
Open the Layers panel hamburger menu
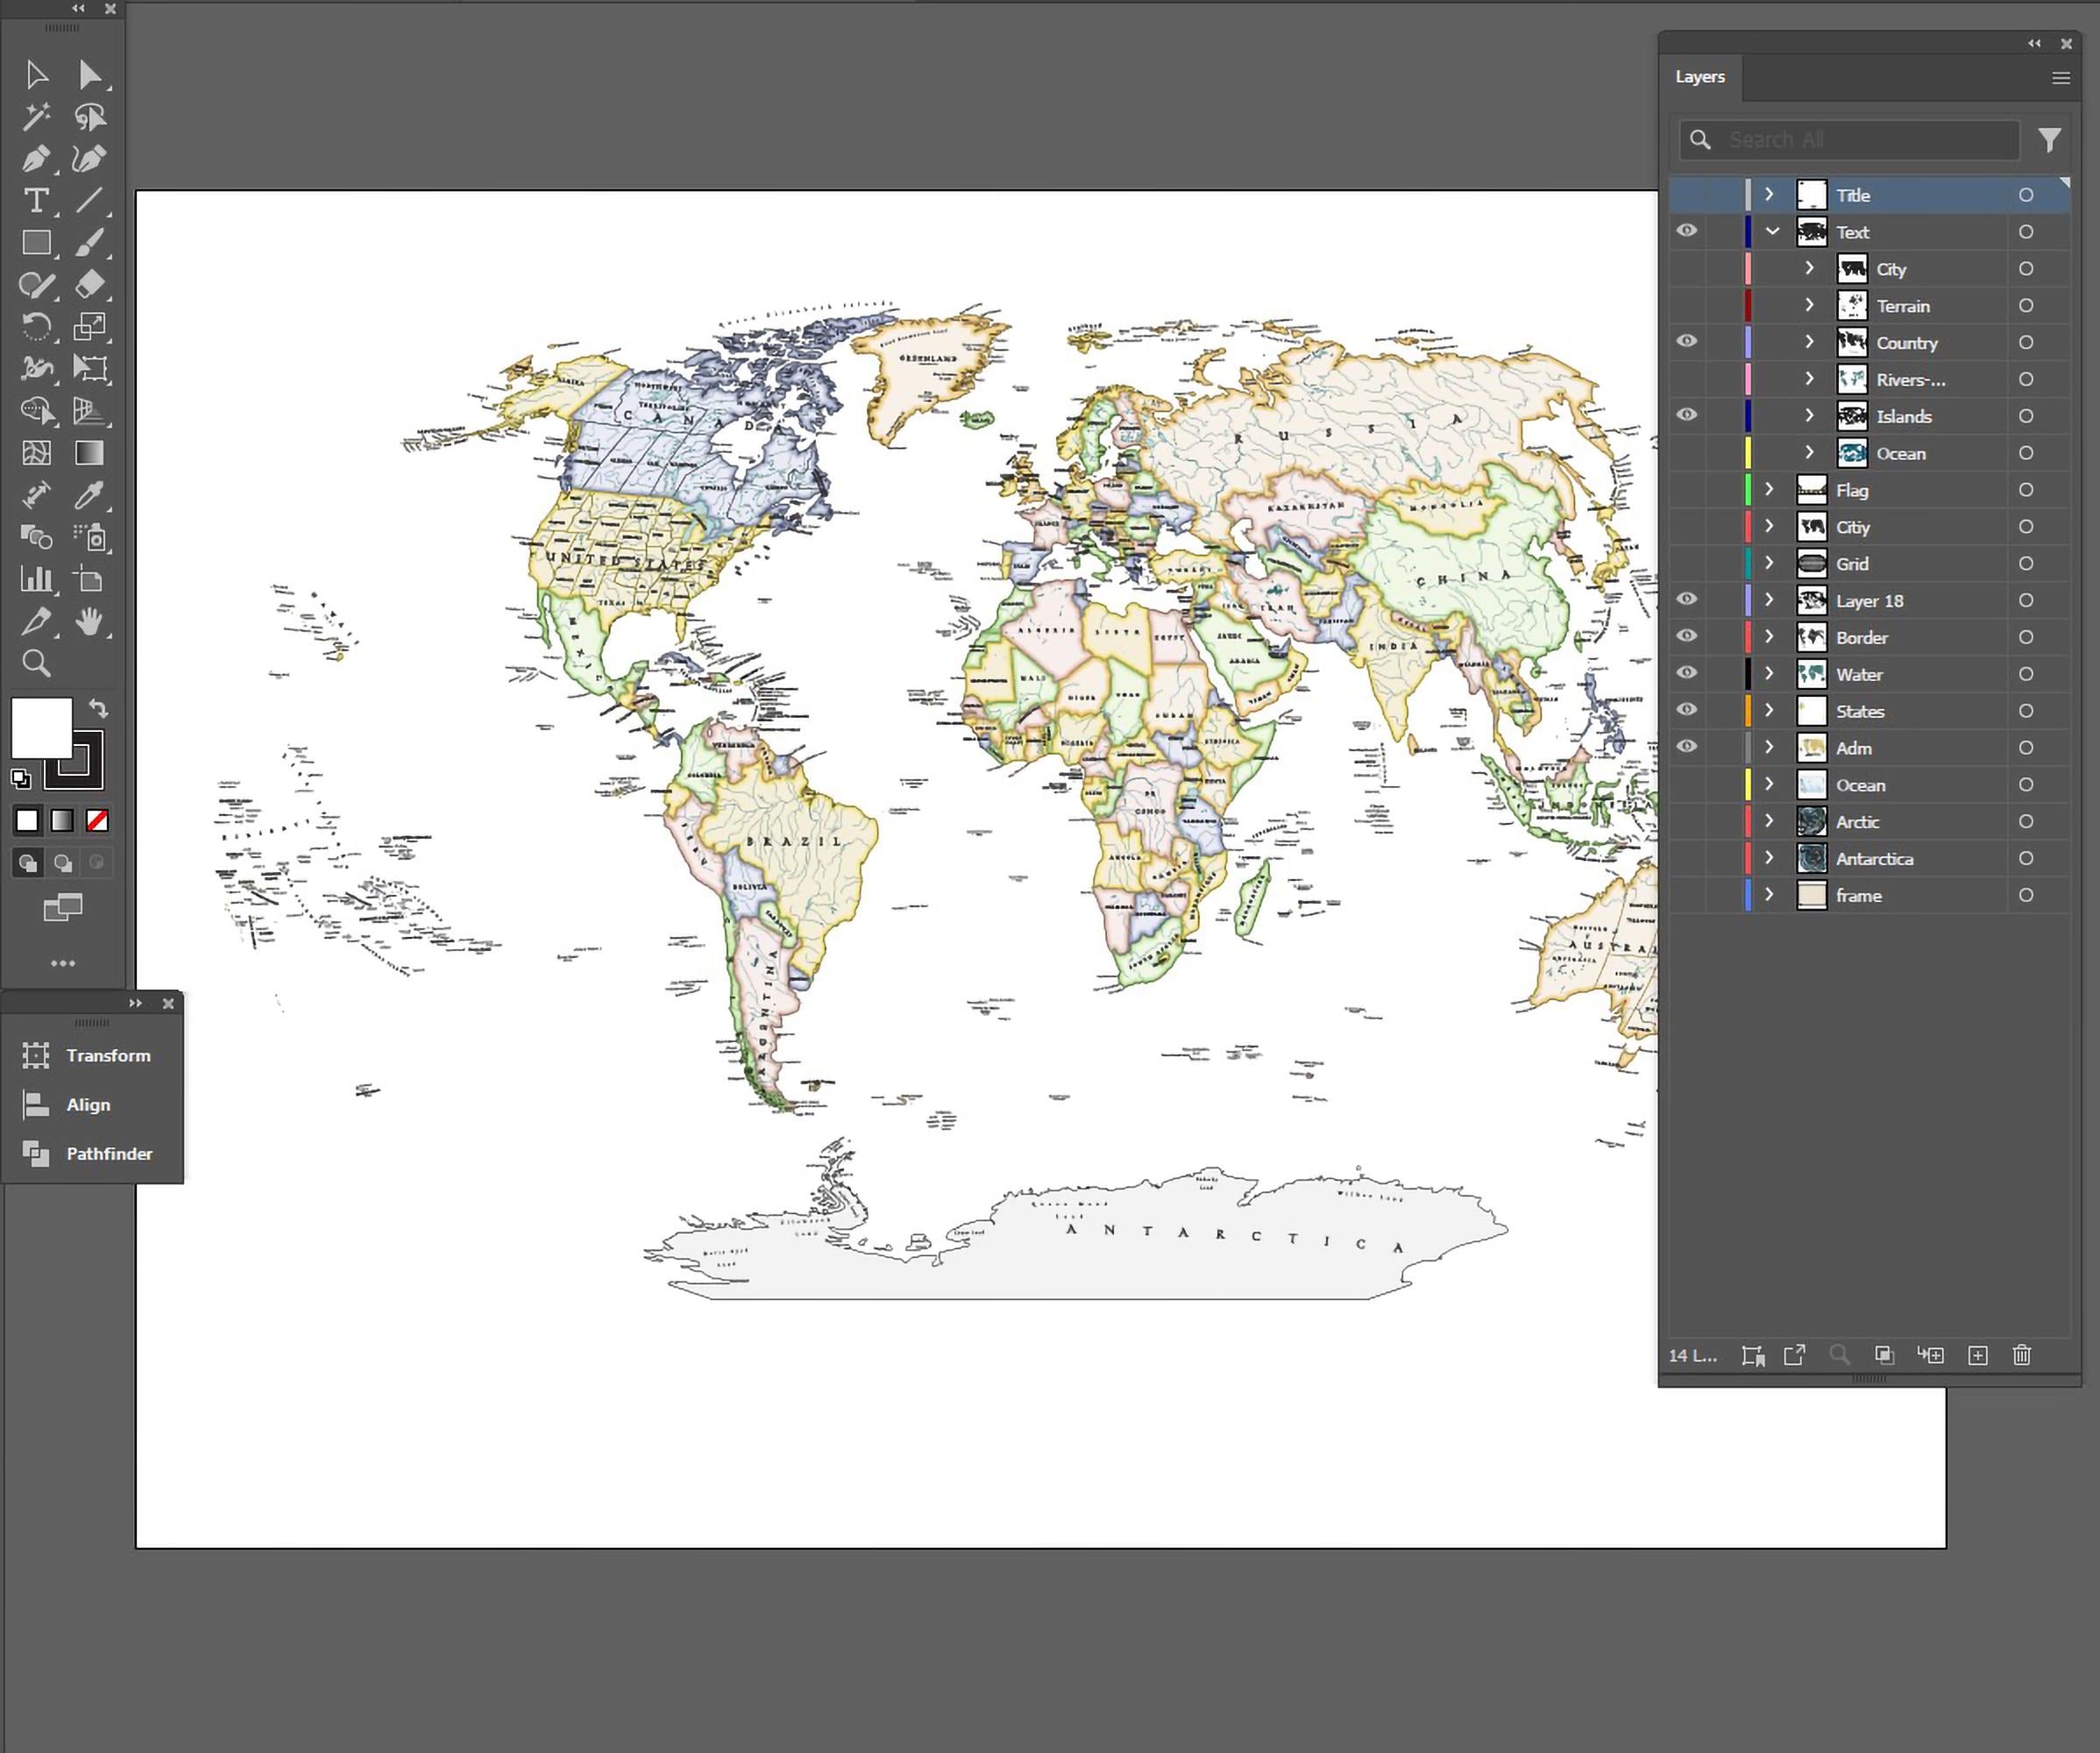(2061, 78)
